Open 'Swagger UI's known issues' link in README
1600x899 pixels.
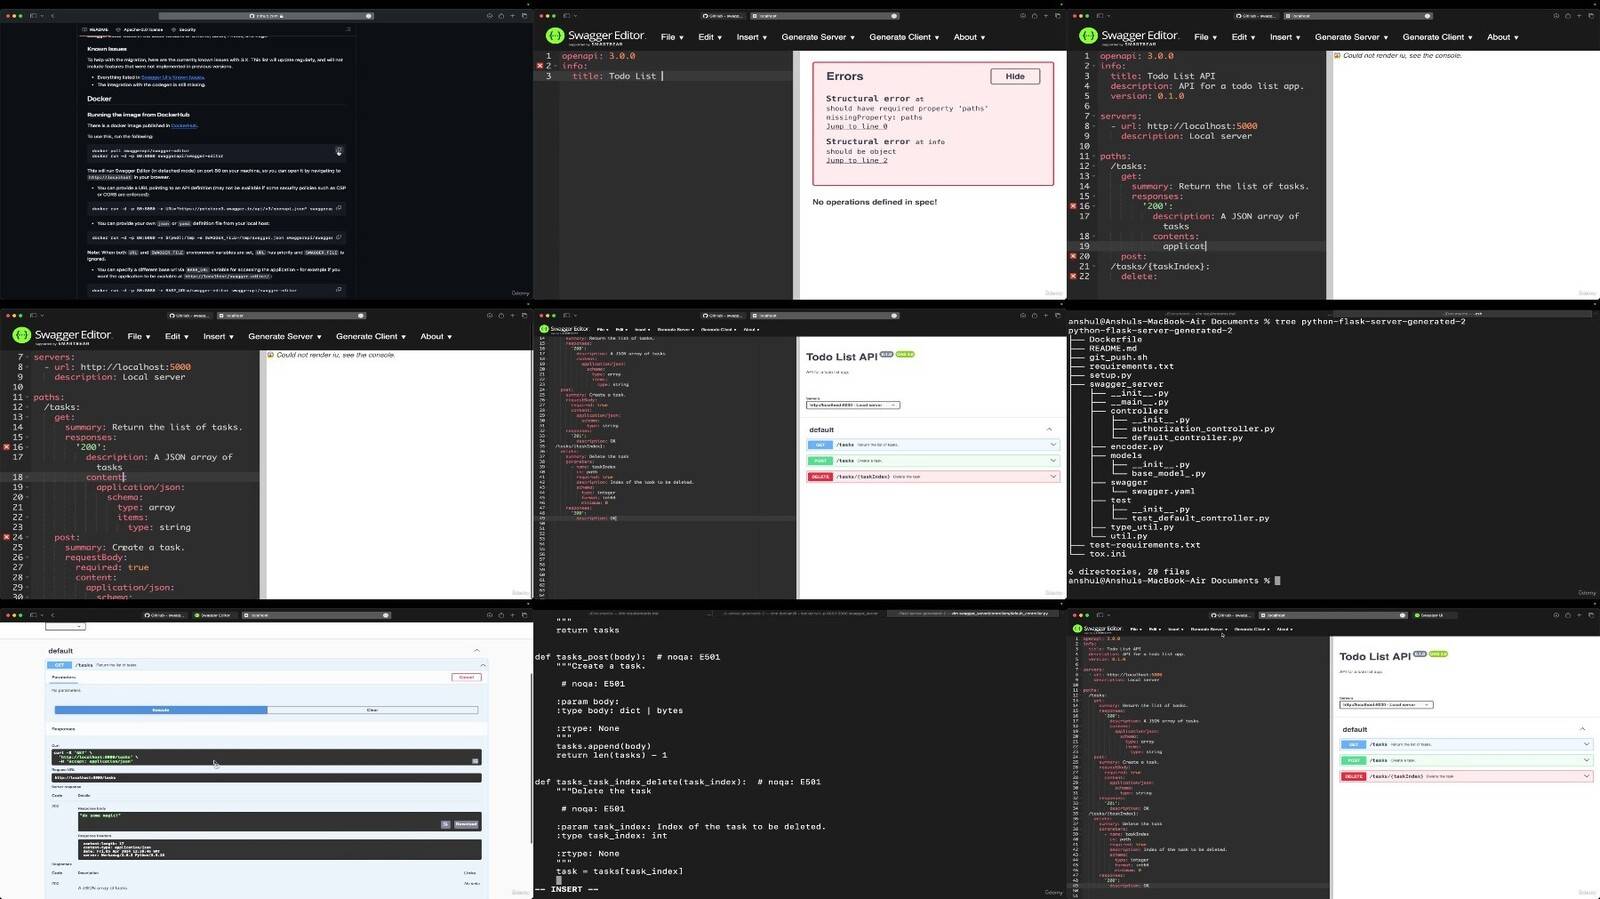click(172, 77)
